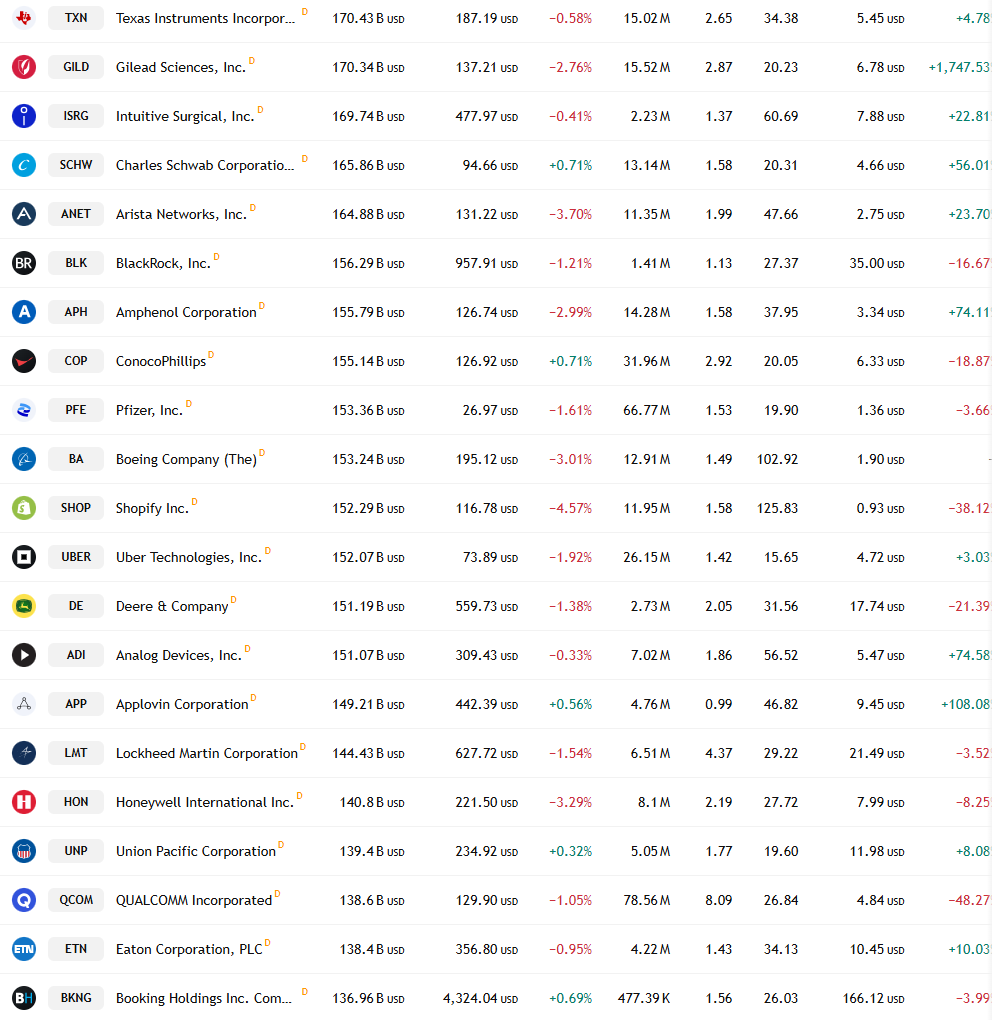Click the Pfizer logo icon
This screenshot has height=1020, width=992.
pos(24,410)
